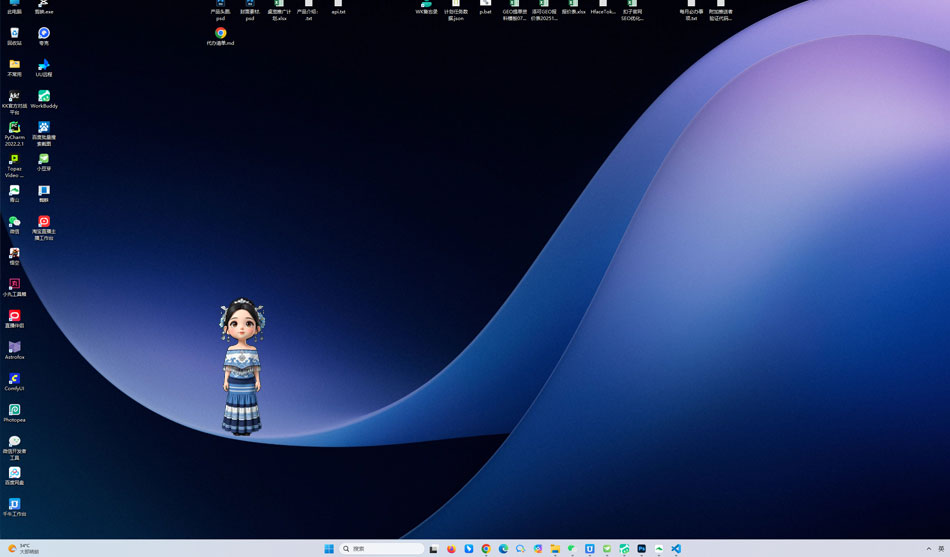Launch the KK官方对战平台 shortcut
This screenshot has height=557, width=950.
point(15,102)
